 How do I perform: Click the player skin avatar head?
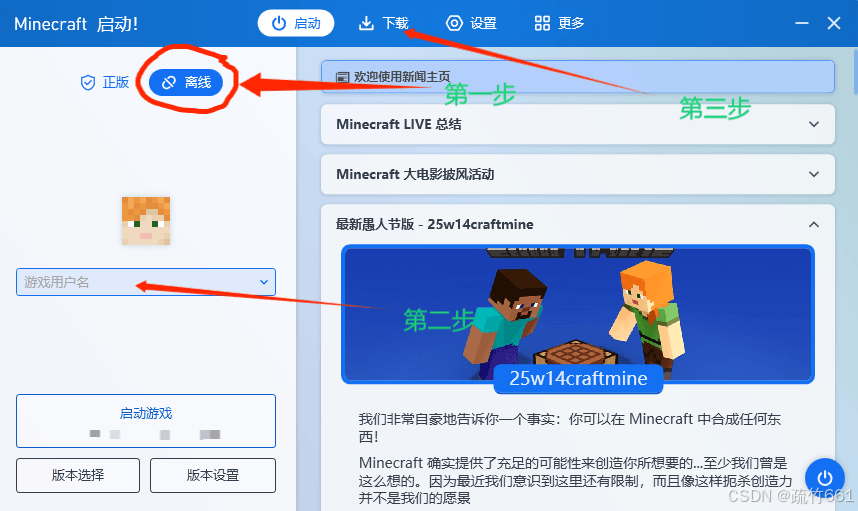(146, 221)
